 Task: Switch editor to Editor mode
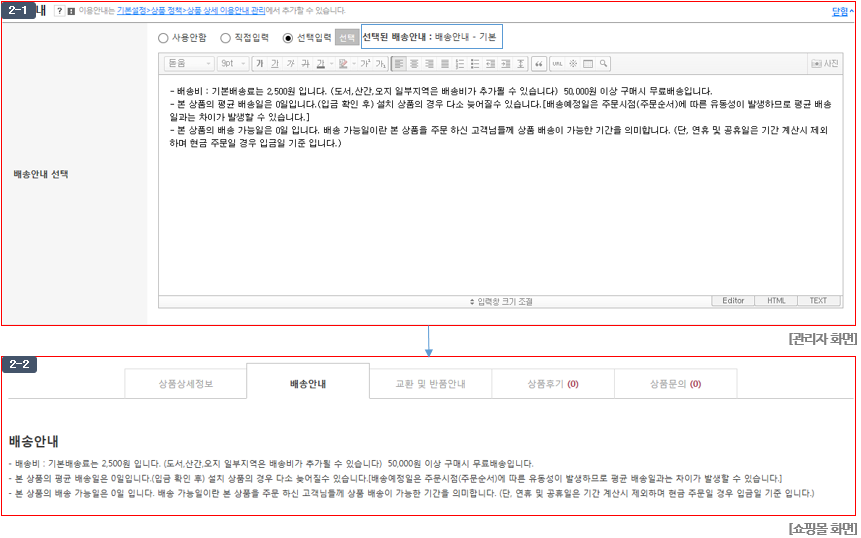733,301
